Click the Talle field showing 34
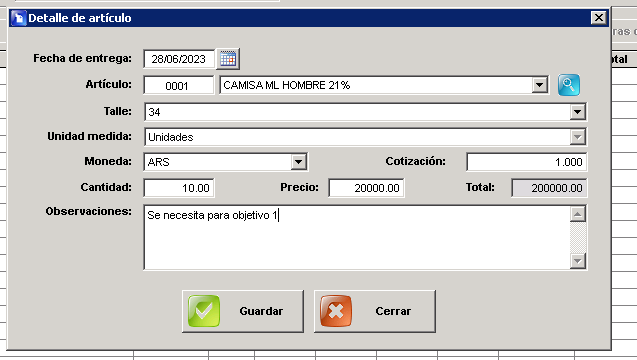Viewport: 637px width, 360px height. point(365,112)
